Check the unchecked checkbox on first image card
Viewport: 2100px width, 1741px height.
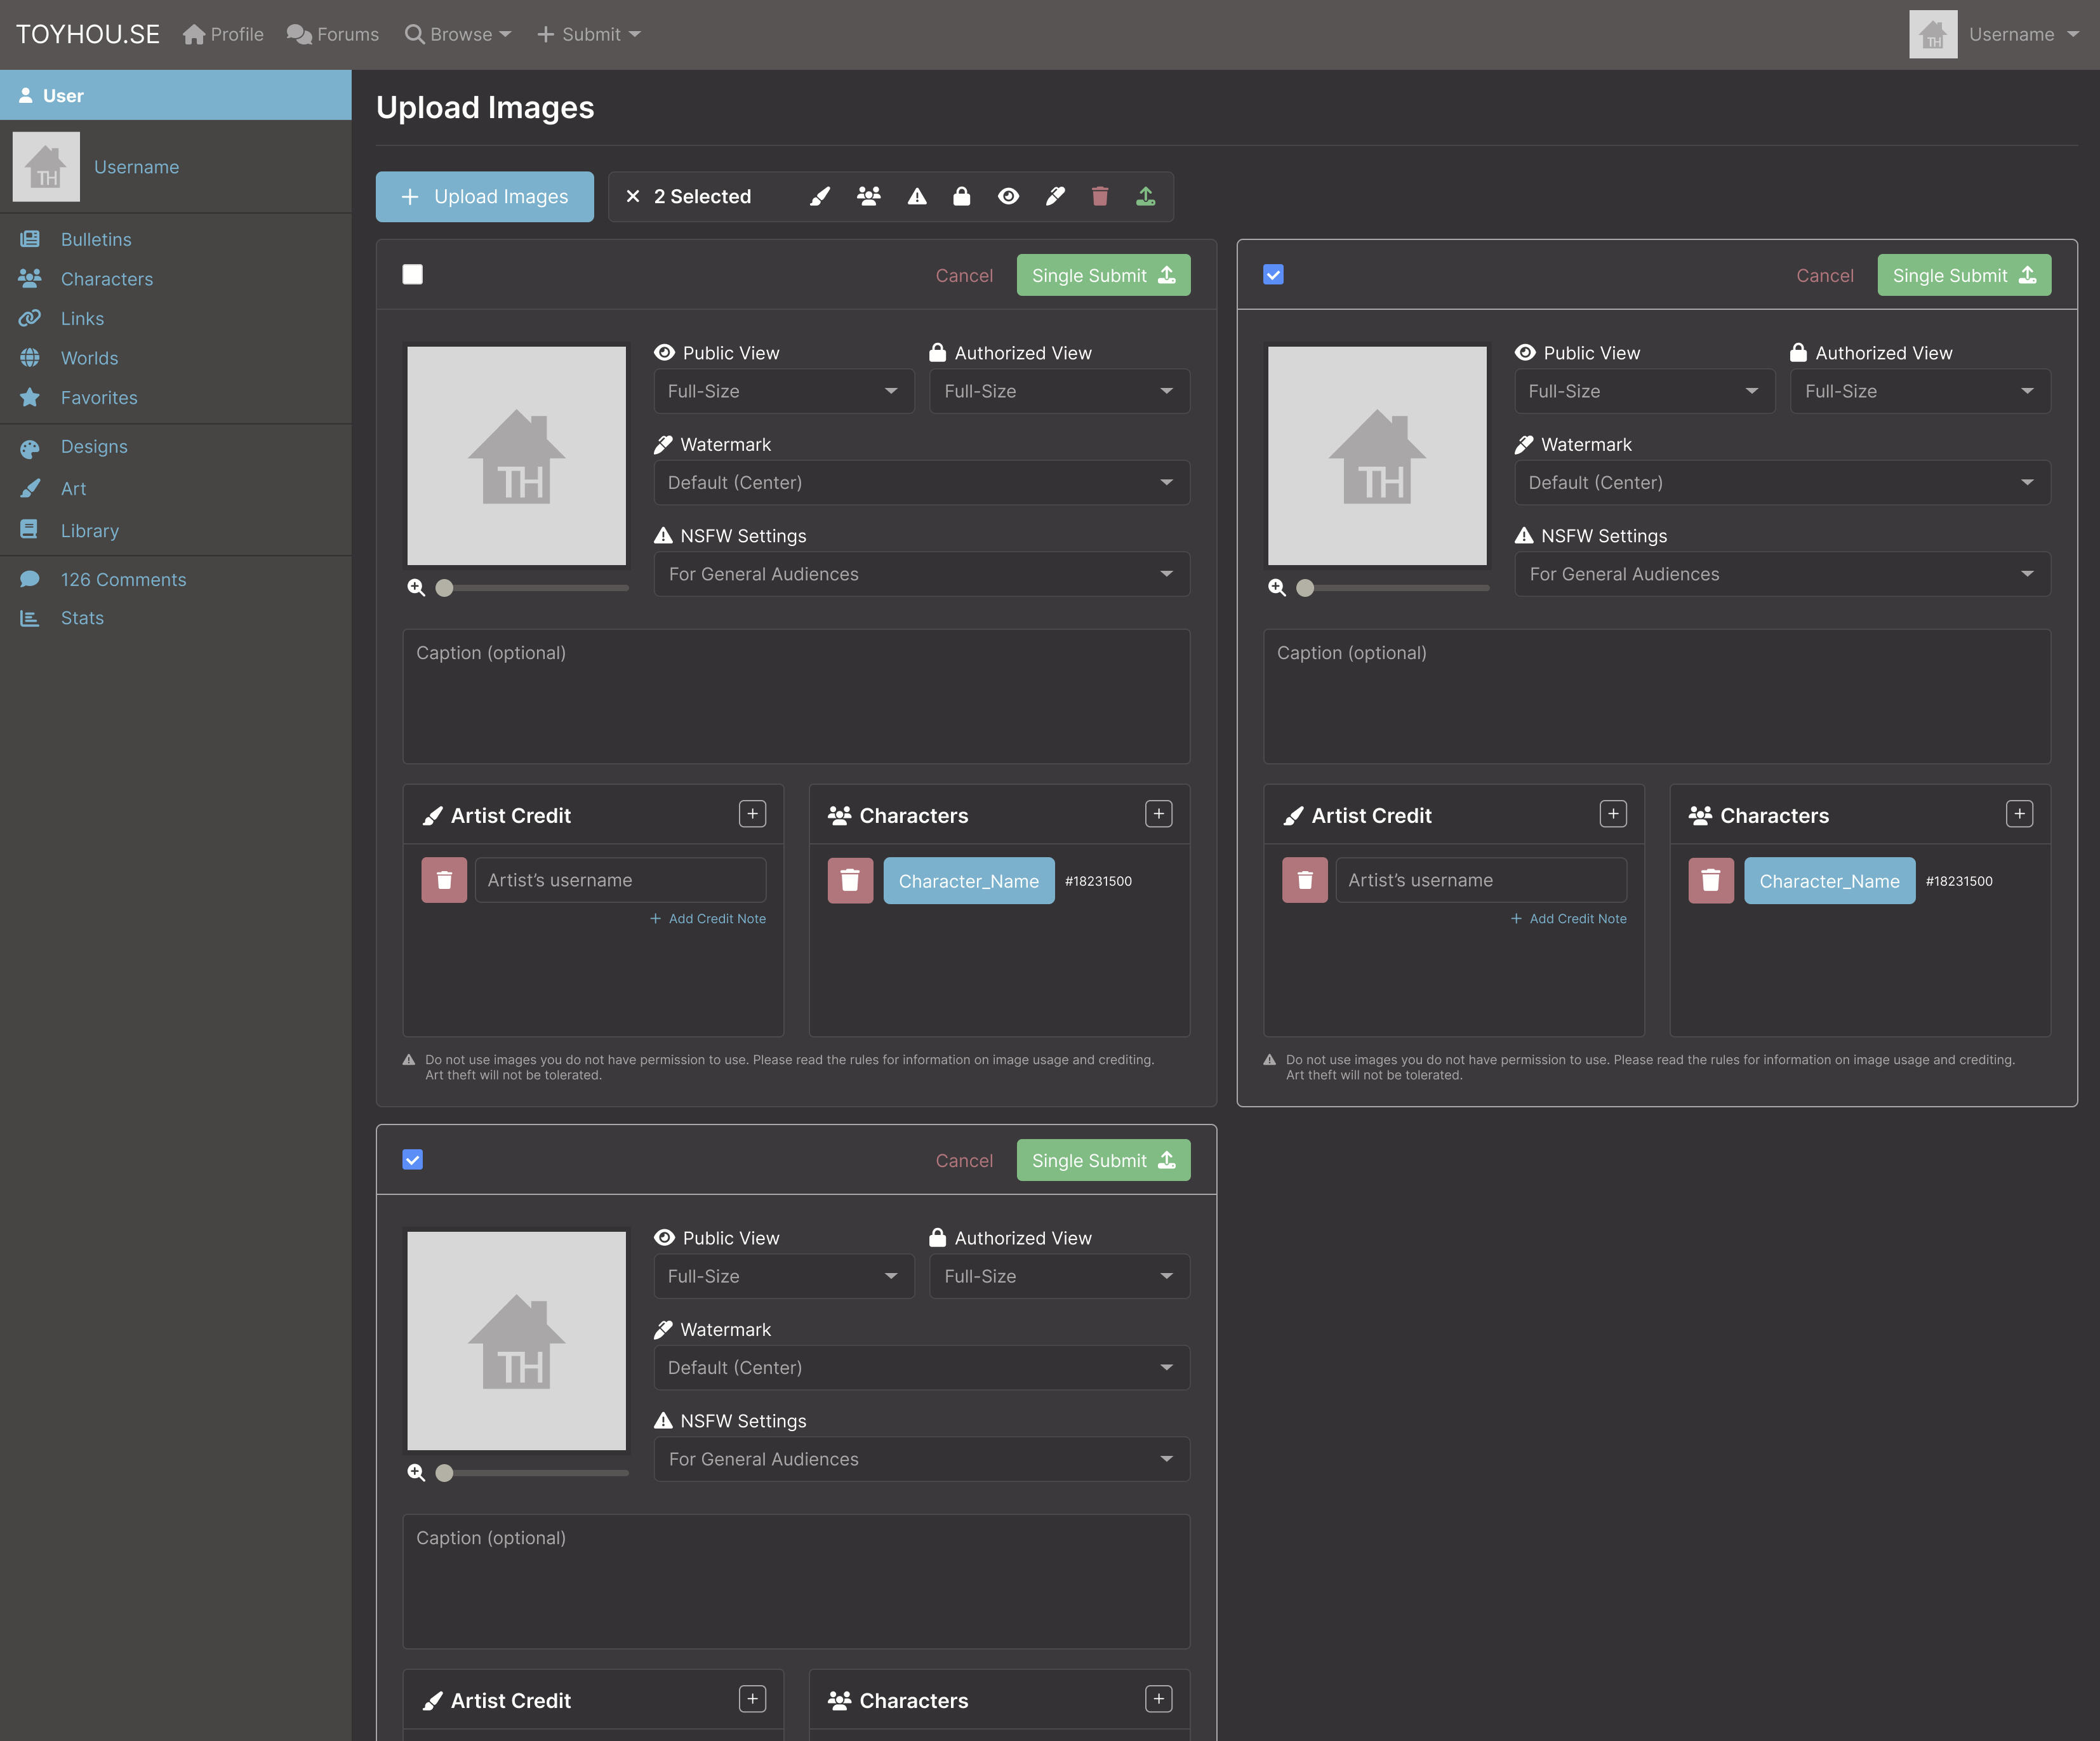412,275
